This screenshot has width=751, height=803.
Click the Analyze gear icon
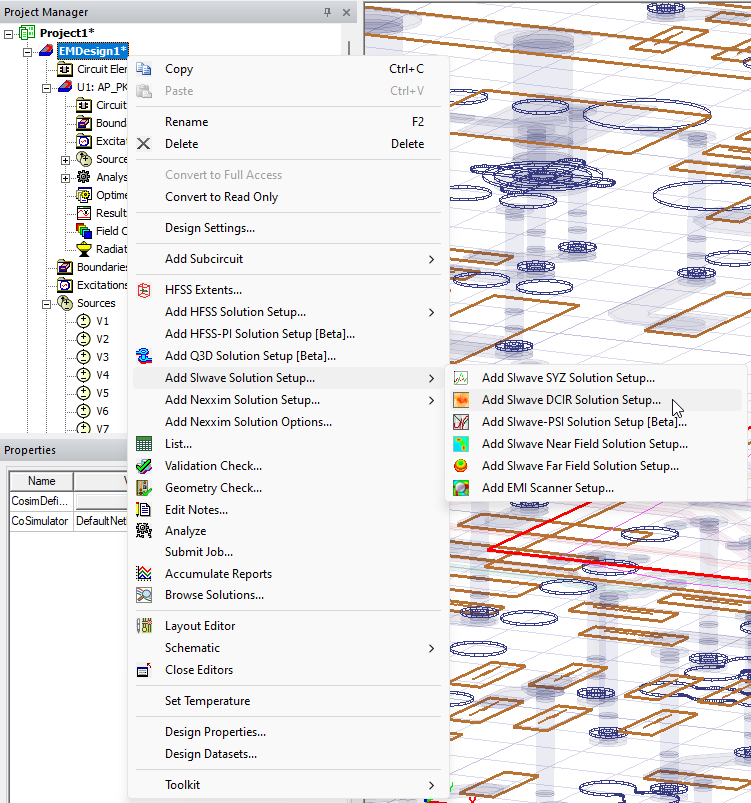pyautogui.click(x=144, y=531)
